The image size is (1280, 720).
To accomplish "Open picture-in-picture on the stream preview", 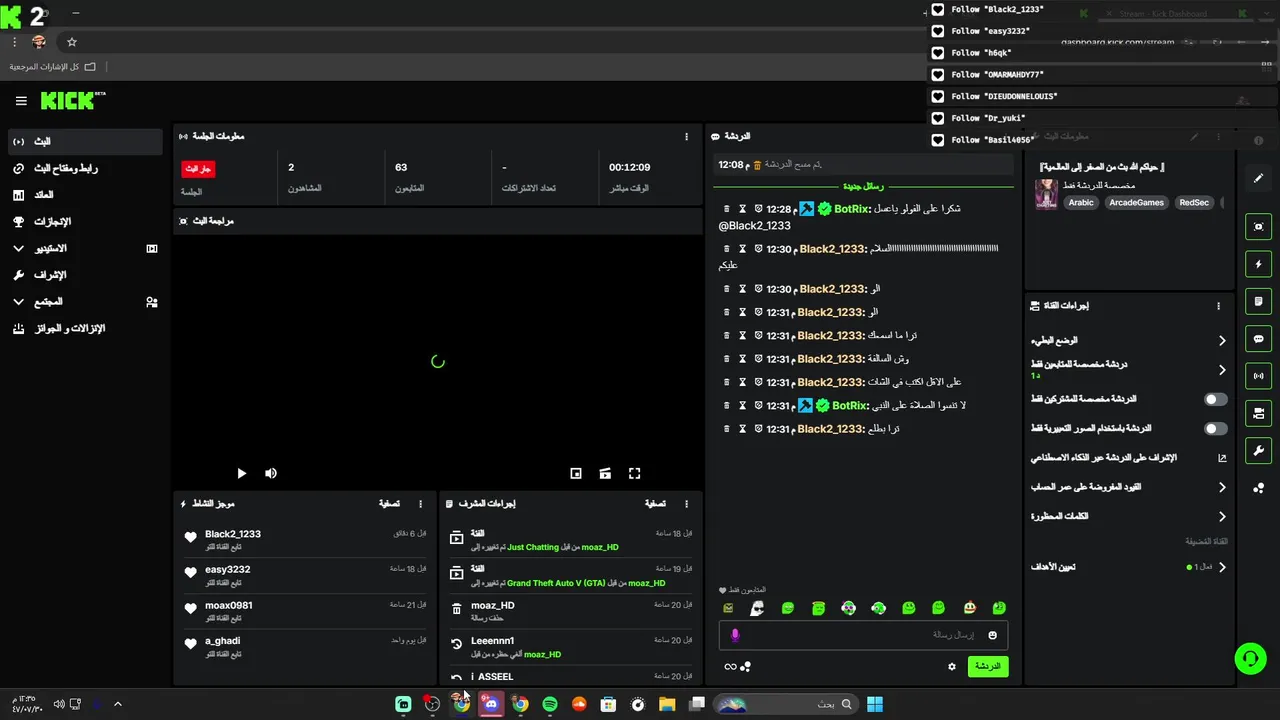I will pyautogui.click(x=576, y=474).
